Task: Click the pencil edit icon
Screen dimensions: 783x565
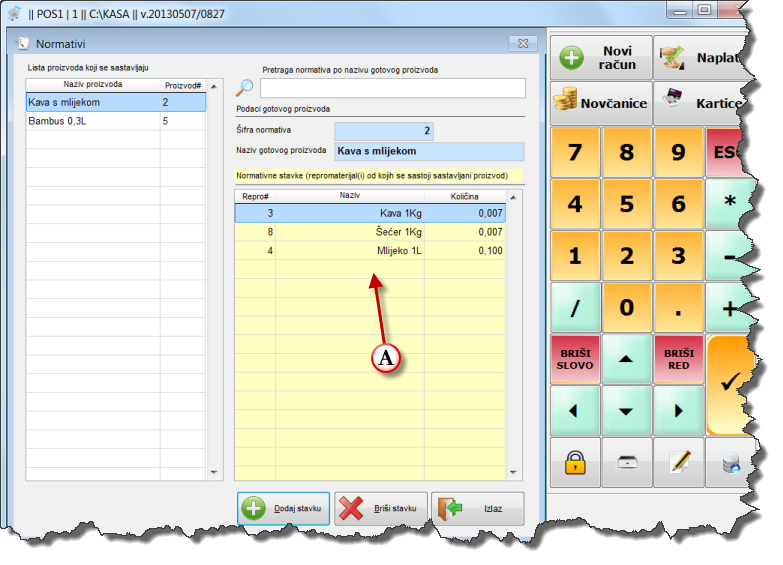Action: [679, 462]
